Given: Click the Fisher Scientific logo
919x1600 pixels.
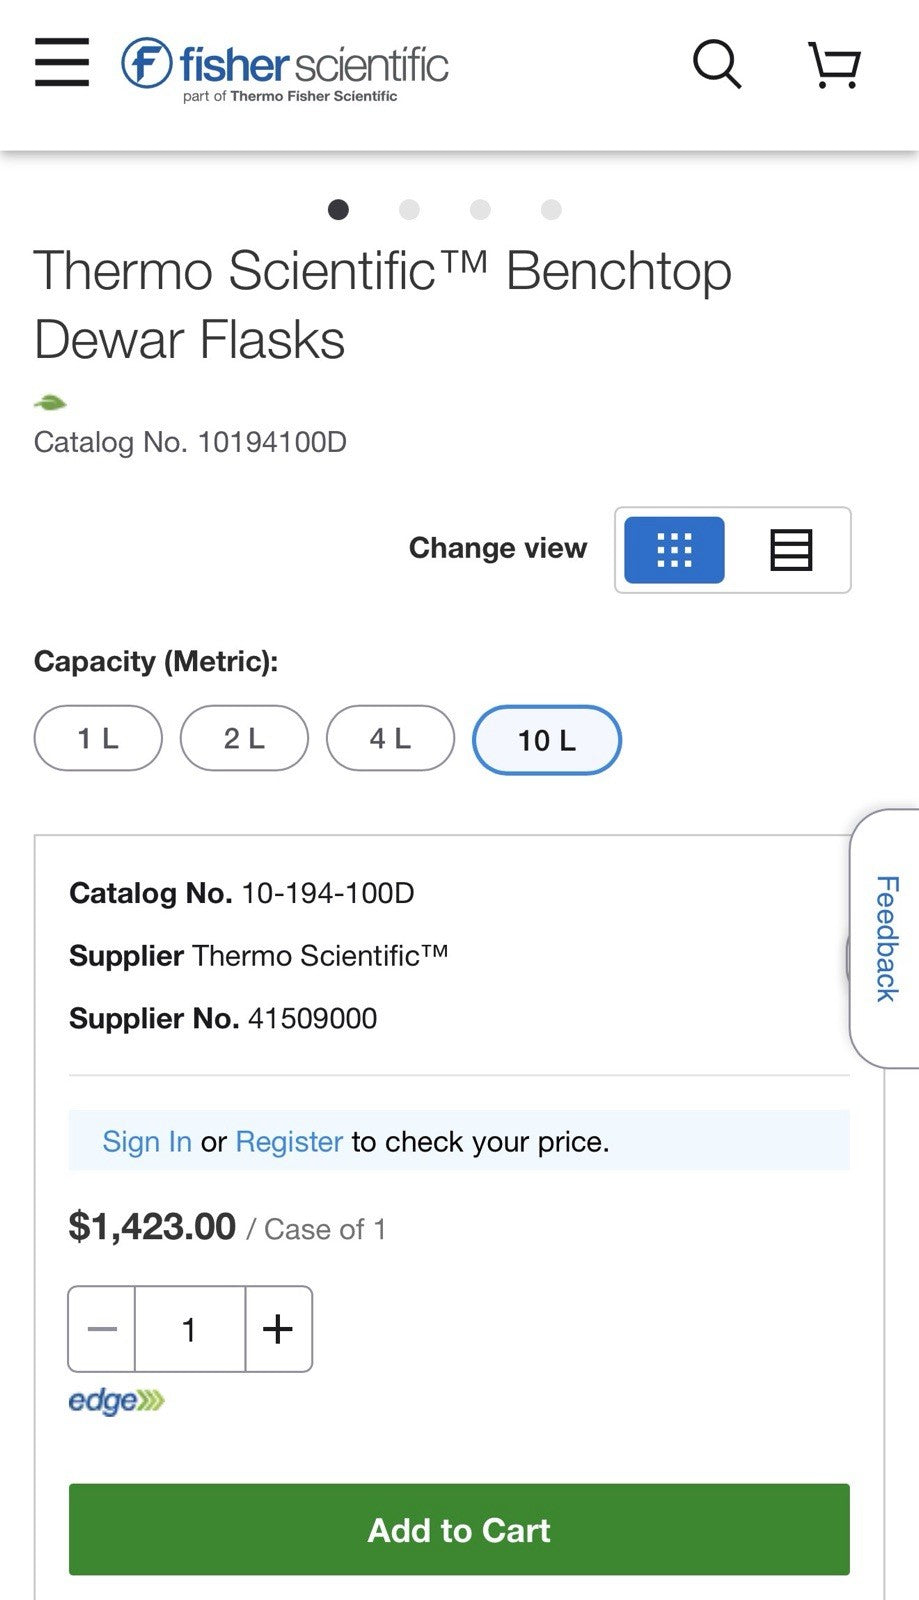Looking at the screenshot, I should point(285,68).
